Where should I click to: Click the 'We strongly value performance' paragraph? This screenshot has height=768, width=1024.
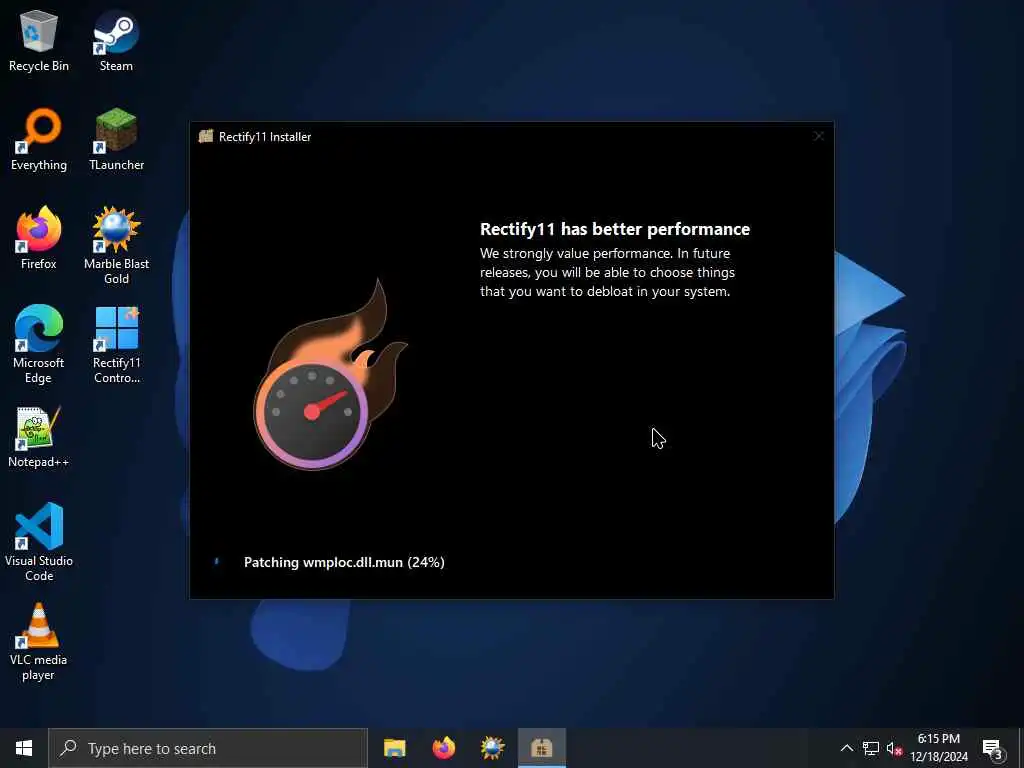coord(607,272)
